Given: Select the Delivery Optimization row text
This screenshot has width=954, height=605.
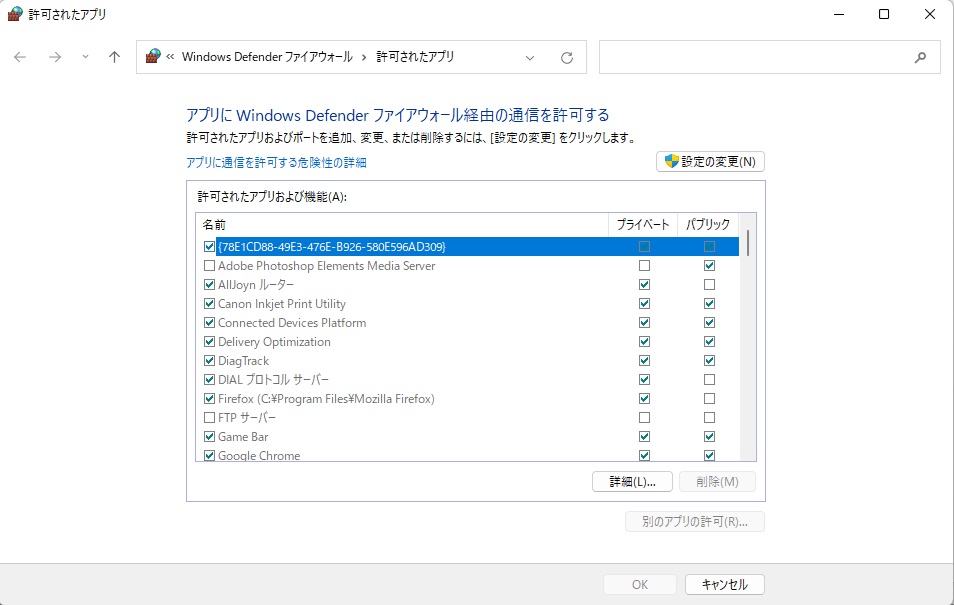Looking at the screenshot, I should coord(274,341).
